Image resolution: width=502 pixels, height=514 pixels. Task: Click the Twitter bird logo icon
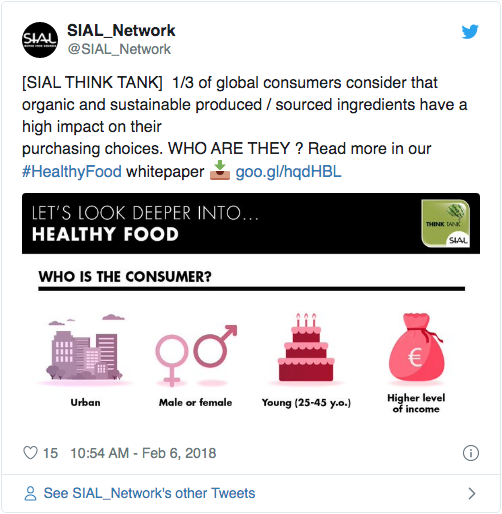click(x=470, y=32)
